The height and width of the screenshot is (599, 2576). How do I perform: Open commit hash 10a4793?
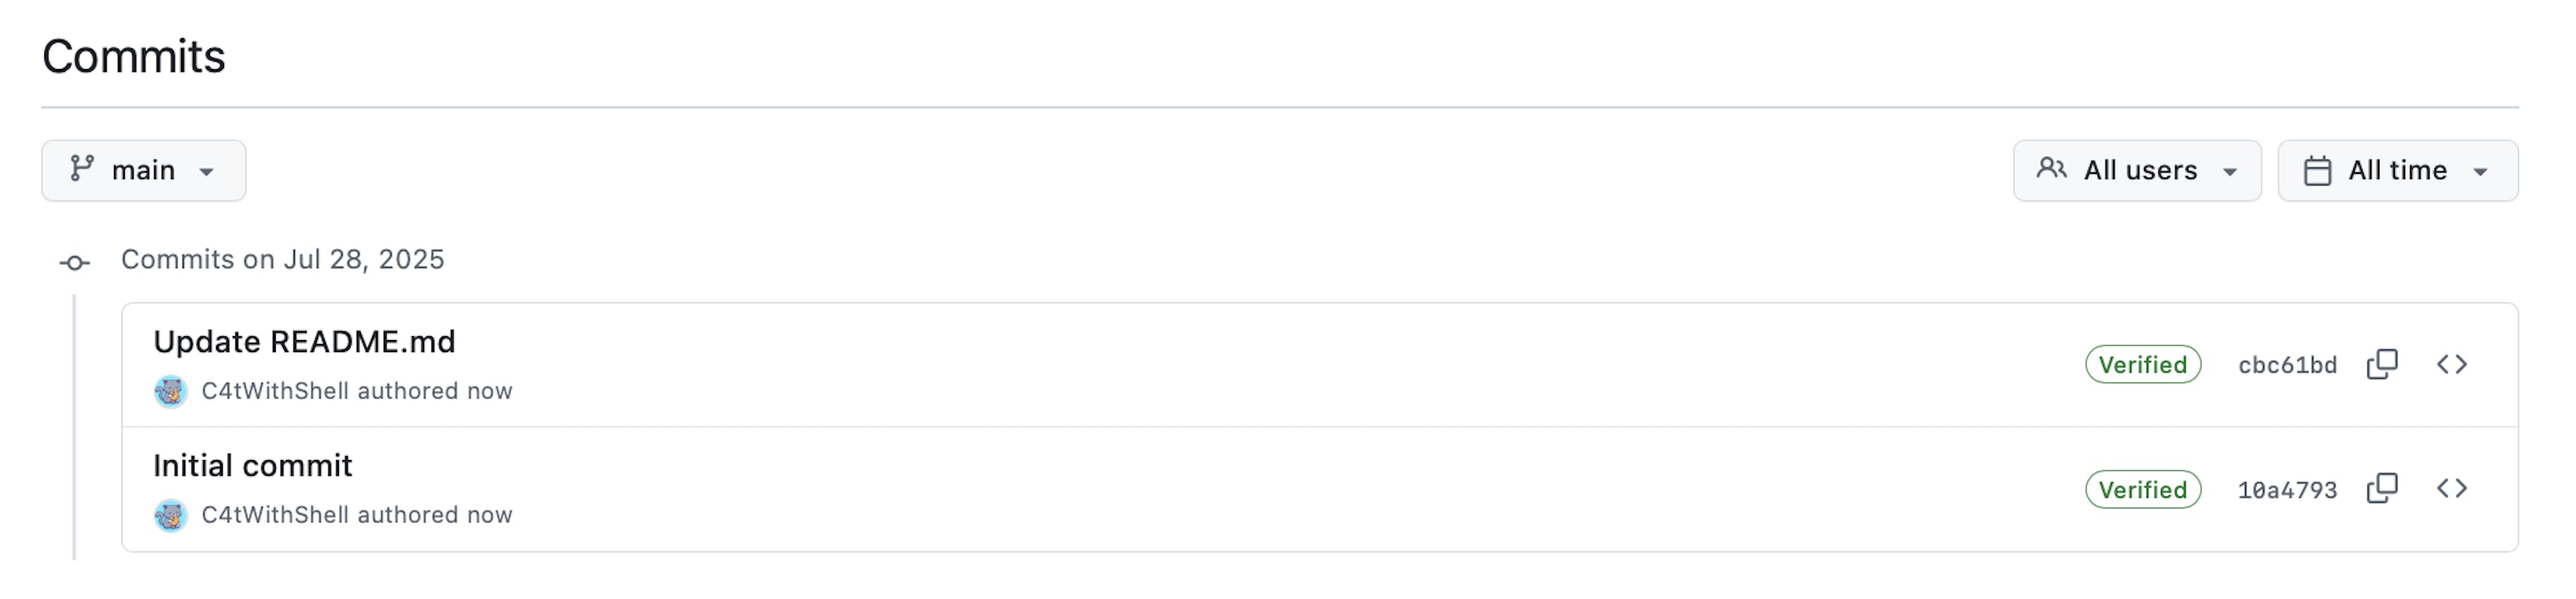click(x=2287, y=491)
